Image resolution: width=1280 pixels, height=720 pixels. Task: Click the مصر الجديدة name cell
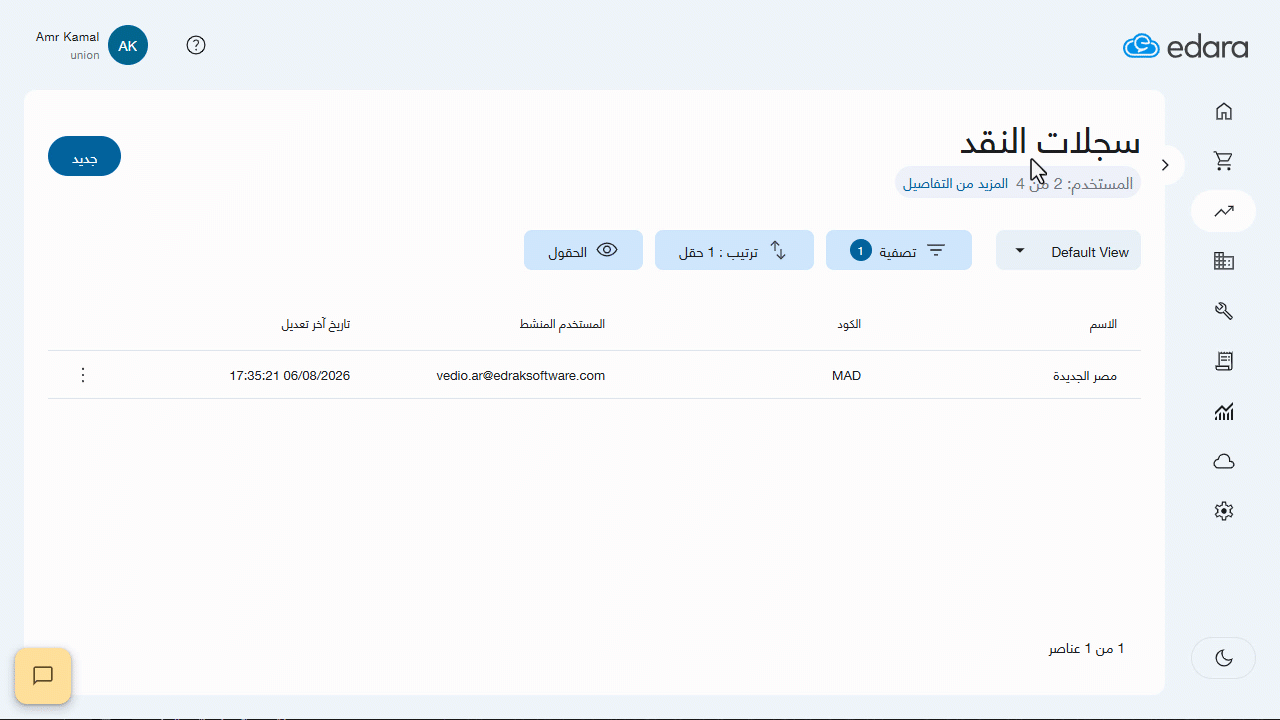[x=1085, y=376]
